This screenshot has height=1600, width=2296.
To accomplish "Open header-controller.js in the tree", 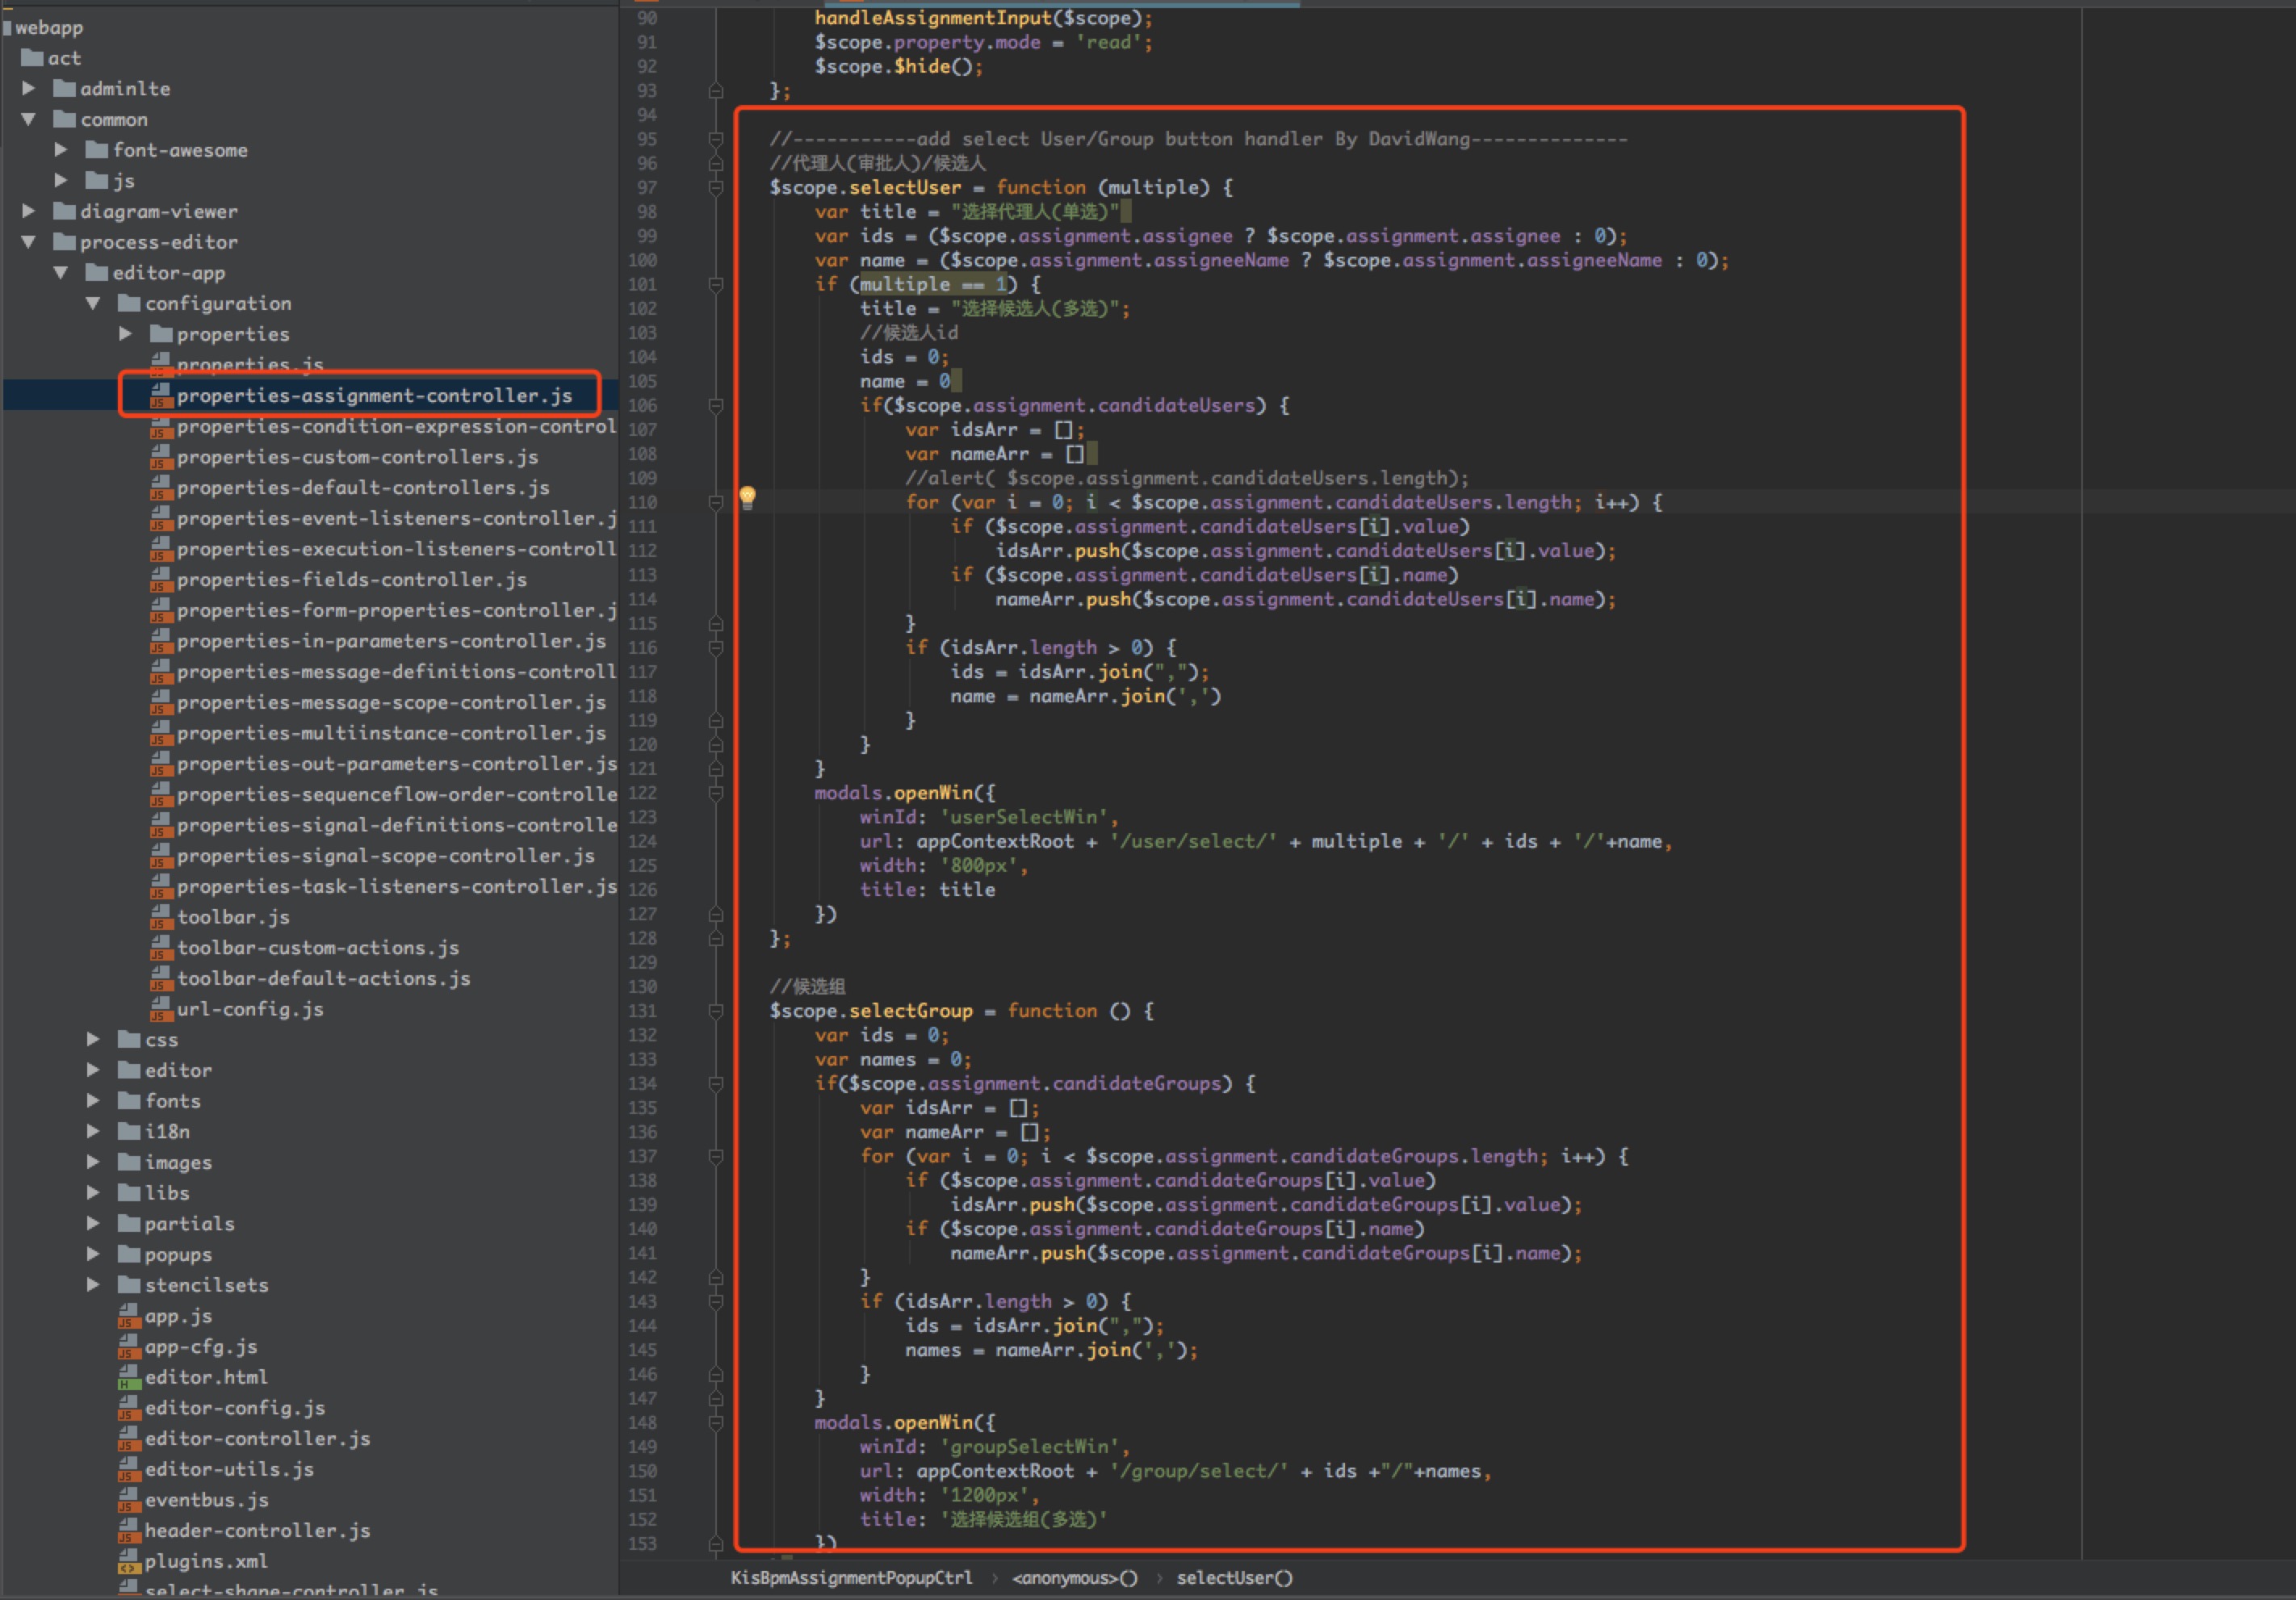I will click(258, 1530).
